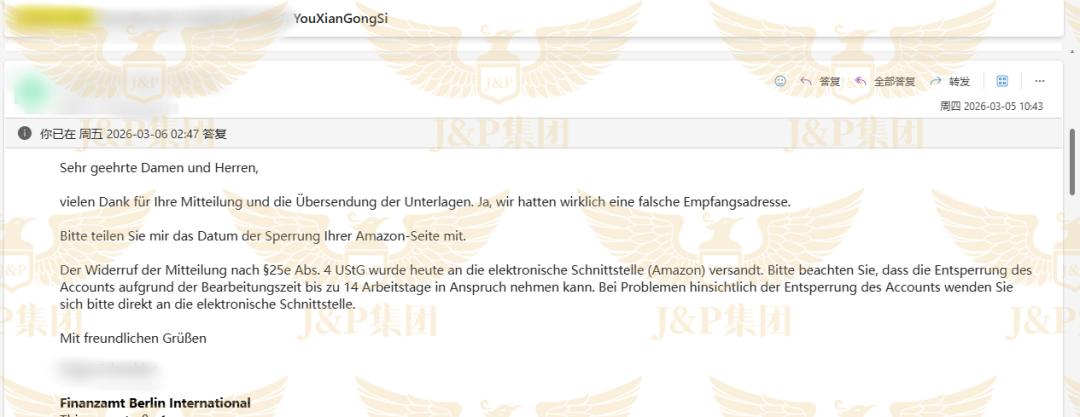The width and height of the screenshot is (1080, 417).
Task: Open the apps grid icon
Action: click(x=1003, y=81)
